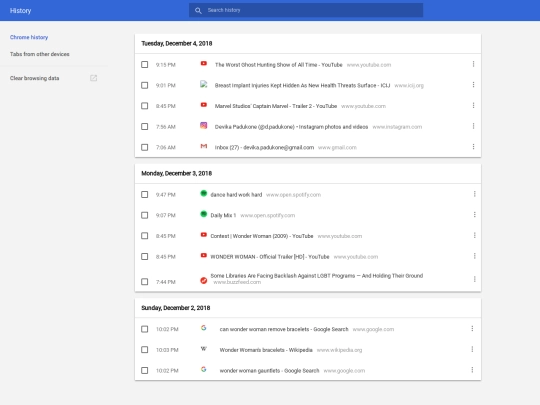Open can wonder woman remove bracelets search link
The height and width of the screenshot is (405, 540).
[x=284, y=330]
